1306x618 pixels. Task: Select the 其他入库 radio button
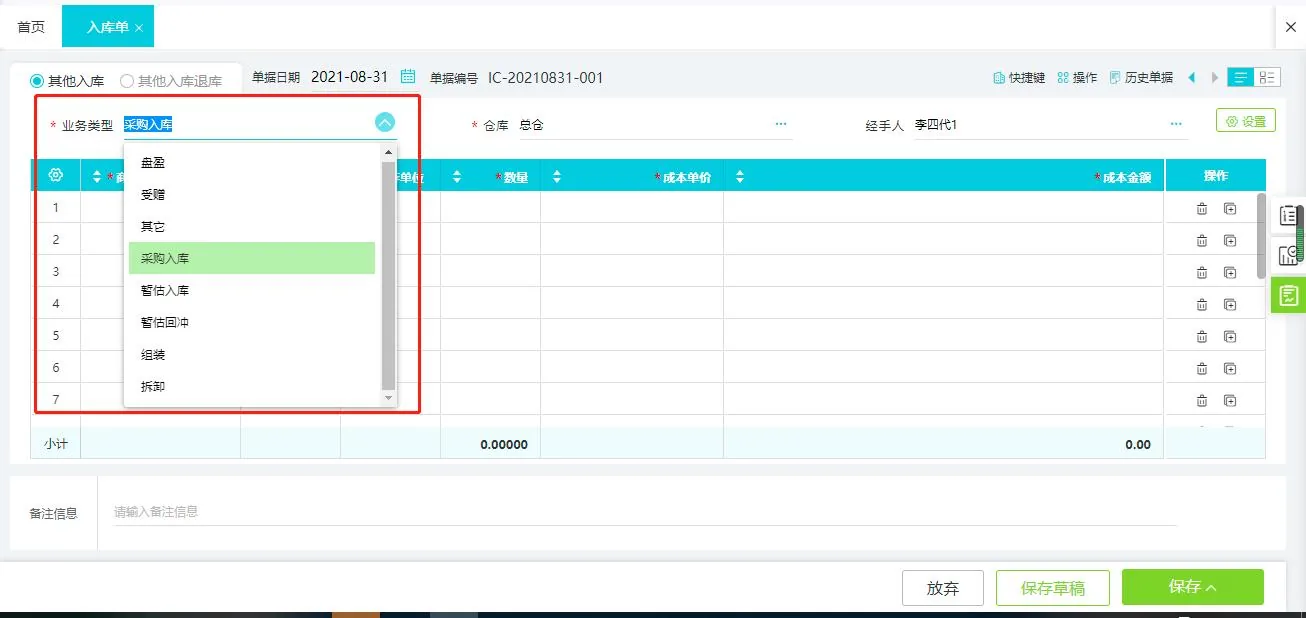[x=37, y=81]
